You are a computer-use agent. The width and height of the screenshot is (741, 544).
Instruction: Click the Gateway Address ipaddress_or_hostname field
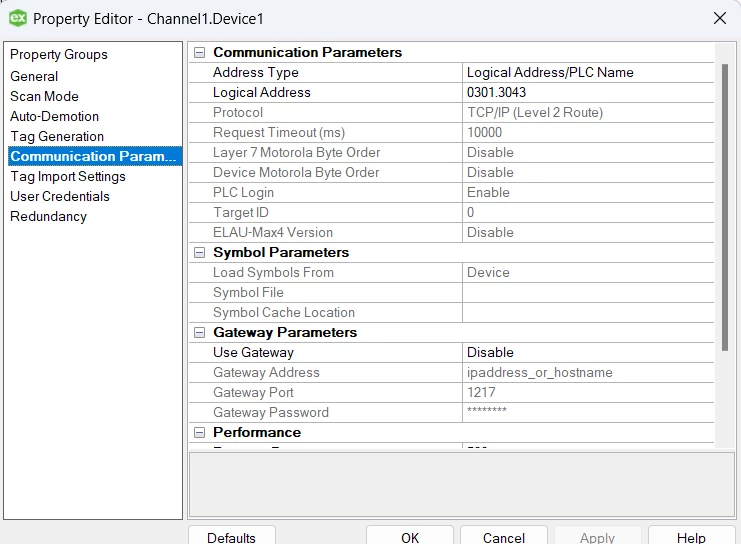click(588, 372)
